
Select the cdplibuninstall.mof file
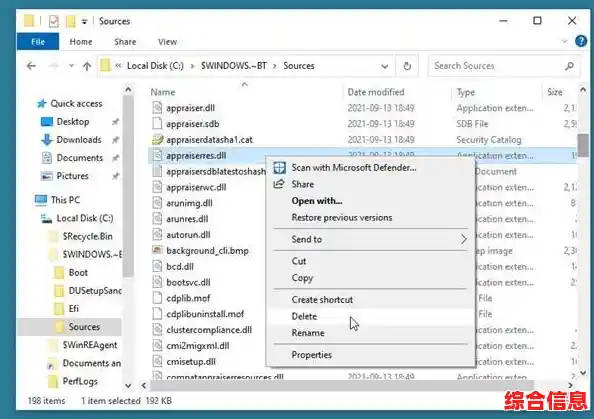tap(205, 314)
